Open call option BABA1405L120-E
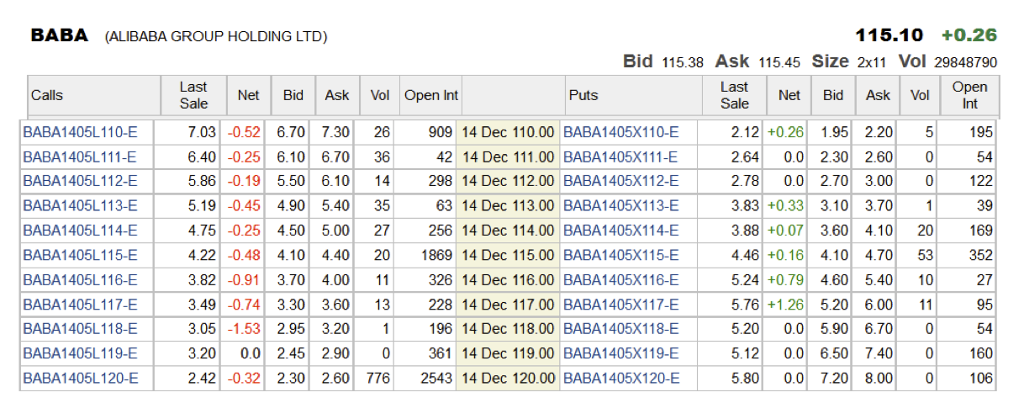 point(80,379)
